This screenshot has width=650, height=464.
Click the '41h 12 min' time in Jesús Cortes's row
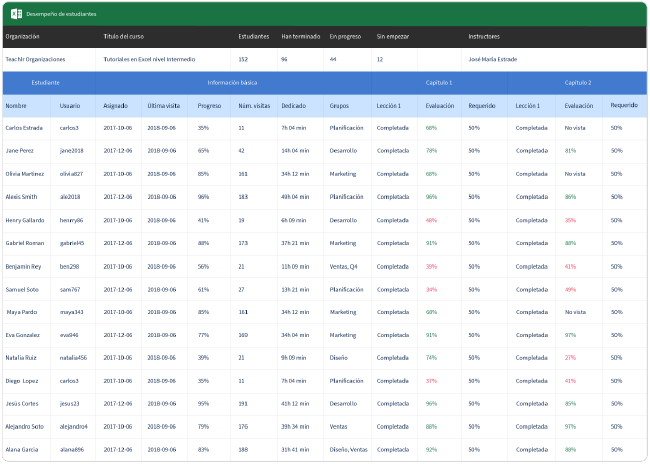(x=295, y=403)
